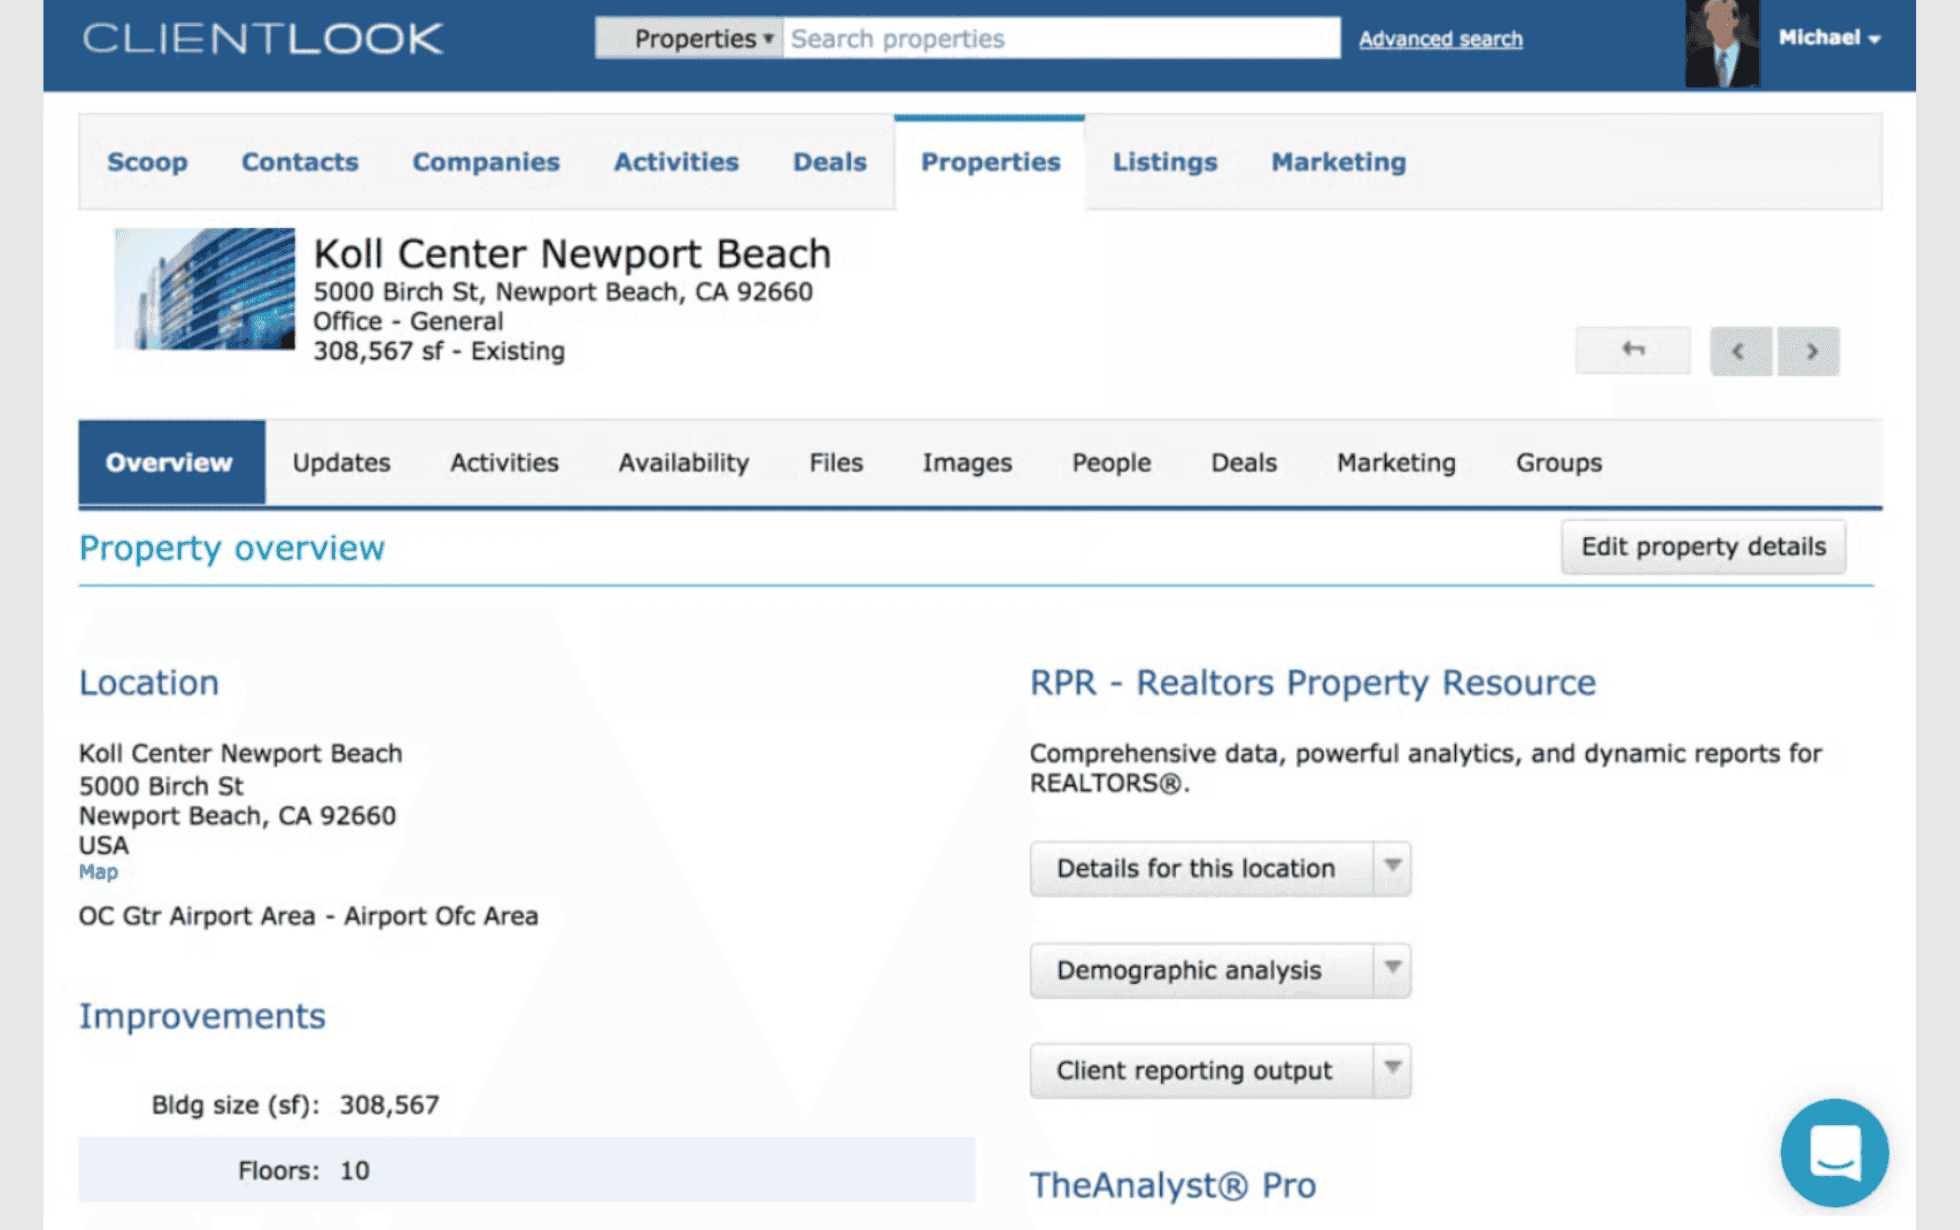Open the Files sub-tab

(x=836, y=463)
